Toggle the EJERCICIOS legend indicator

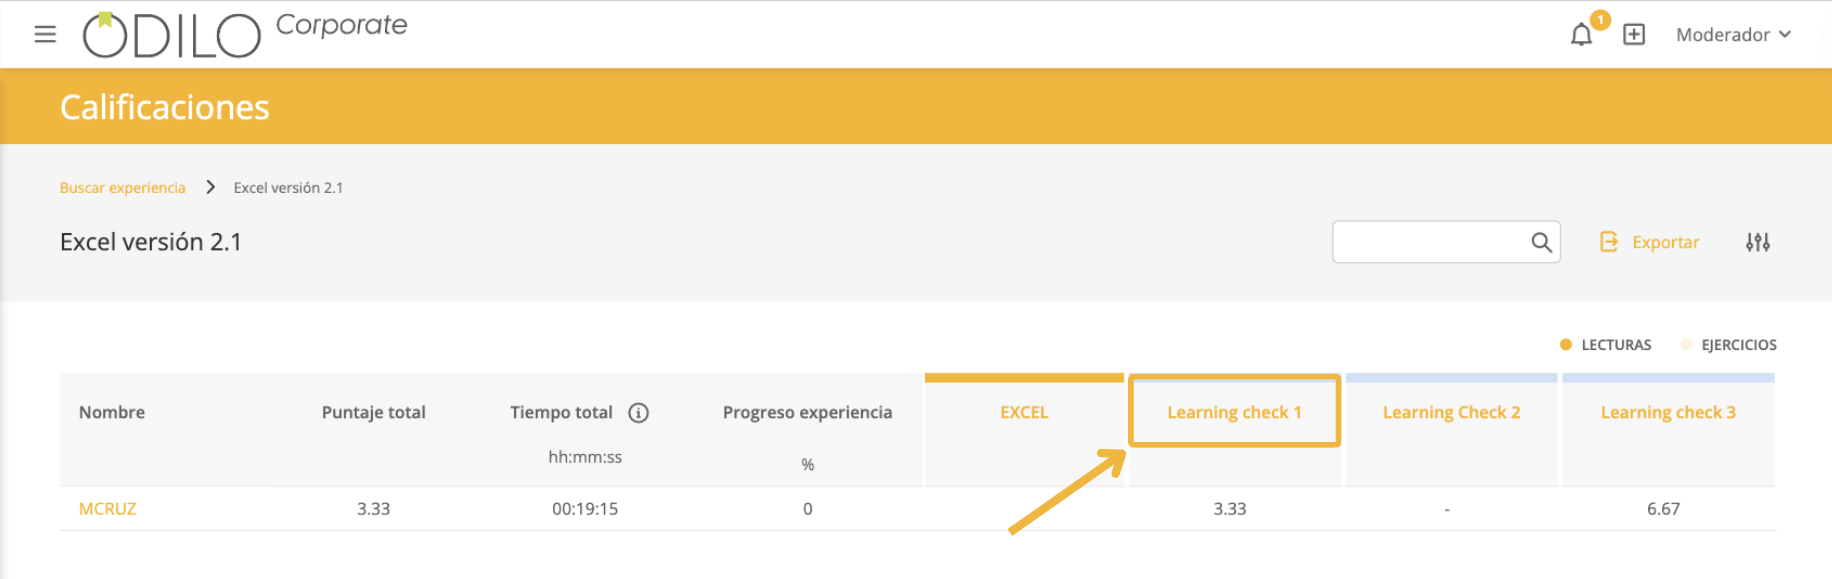click(1686, 345)
